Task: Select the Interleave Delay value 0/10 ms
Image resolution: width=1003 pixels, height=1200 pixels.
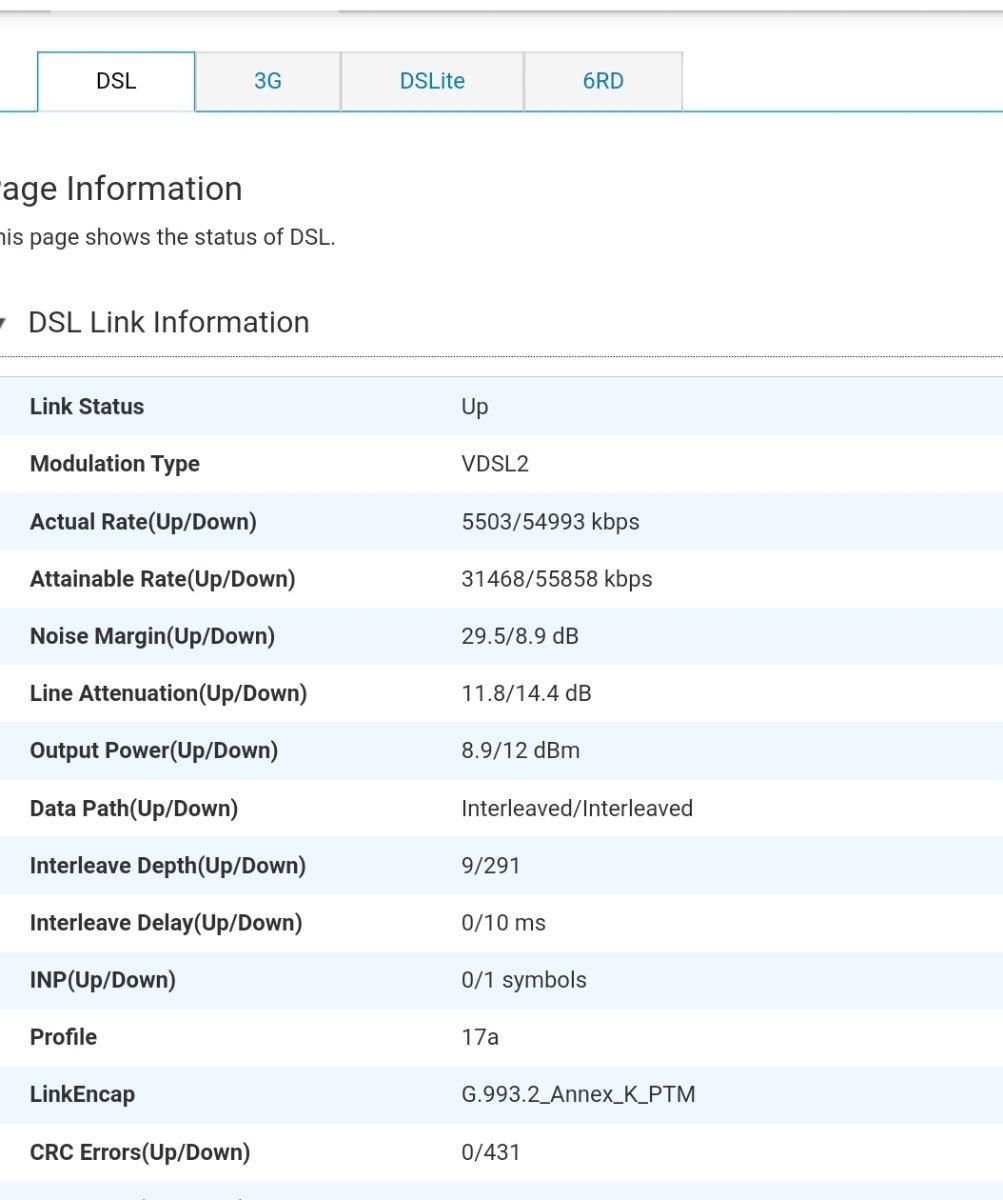Action: [504, 923]
